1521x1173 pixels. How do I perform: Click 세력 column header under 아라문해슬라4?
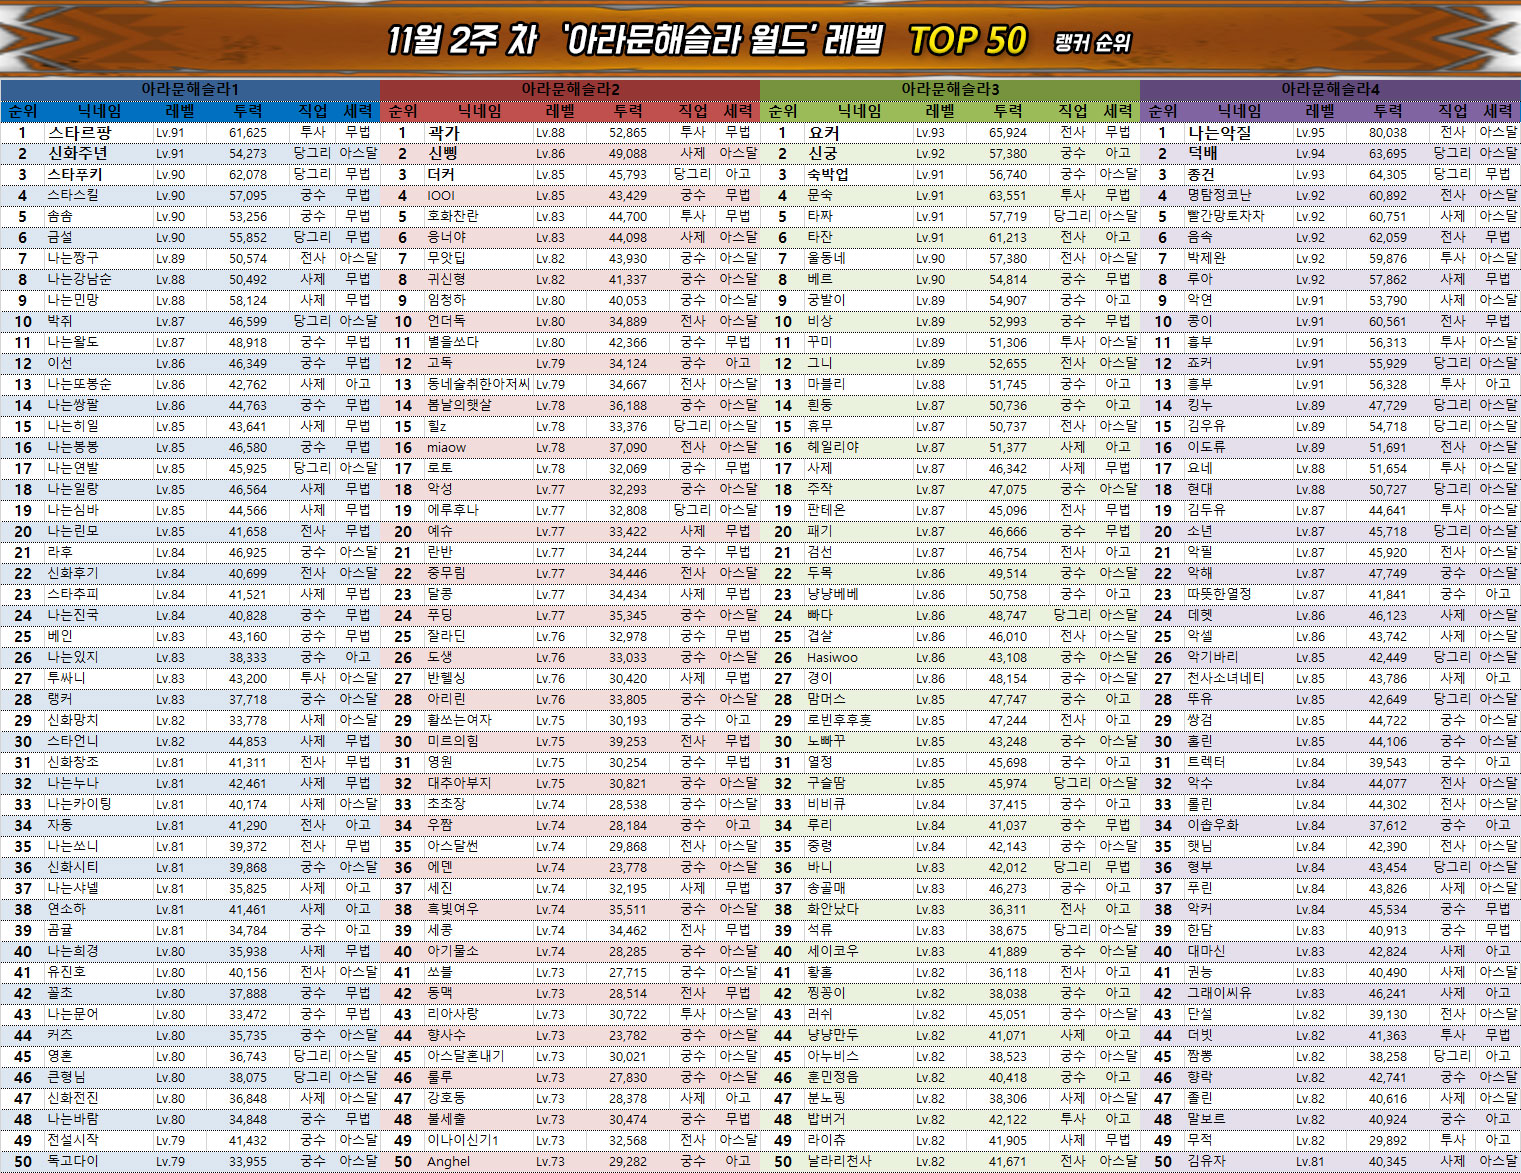[1498, 111]
